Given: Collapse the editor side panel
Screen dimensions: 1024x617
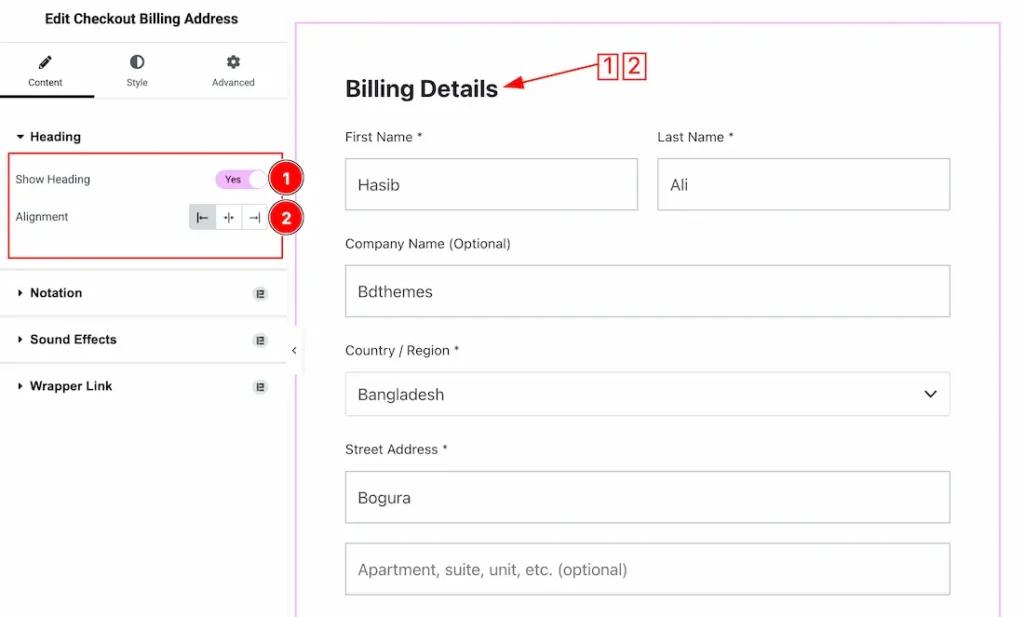Looking at the screenshot, I should click(294, 350).
